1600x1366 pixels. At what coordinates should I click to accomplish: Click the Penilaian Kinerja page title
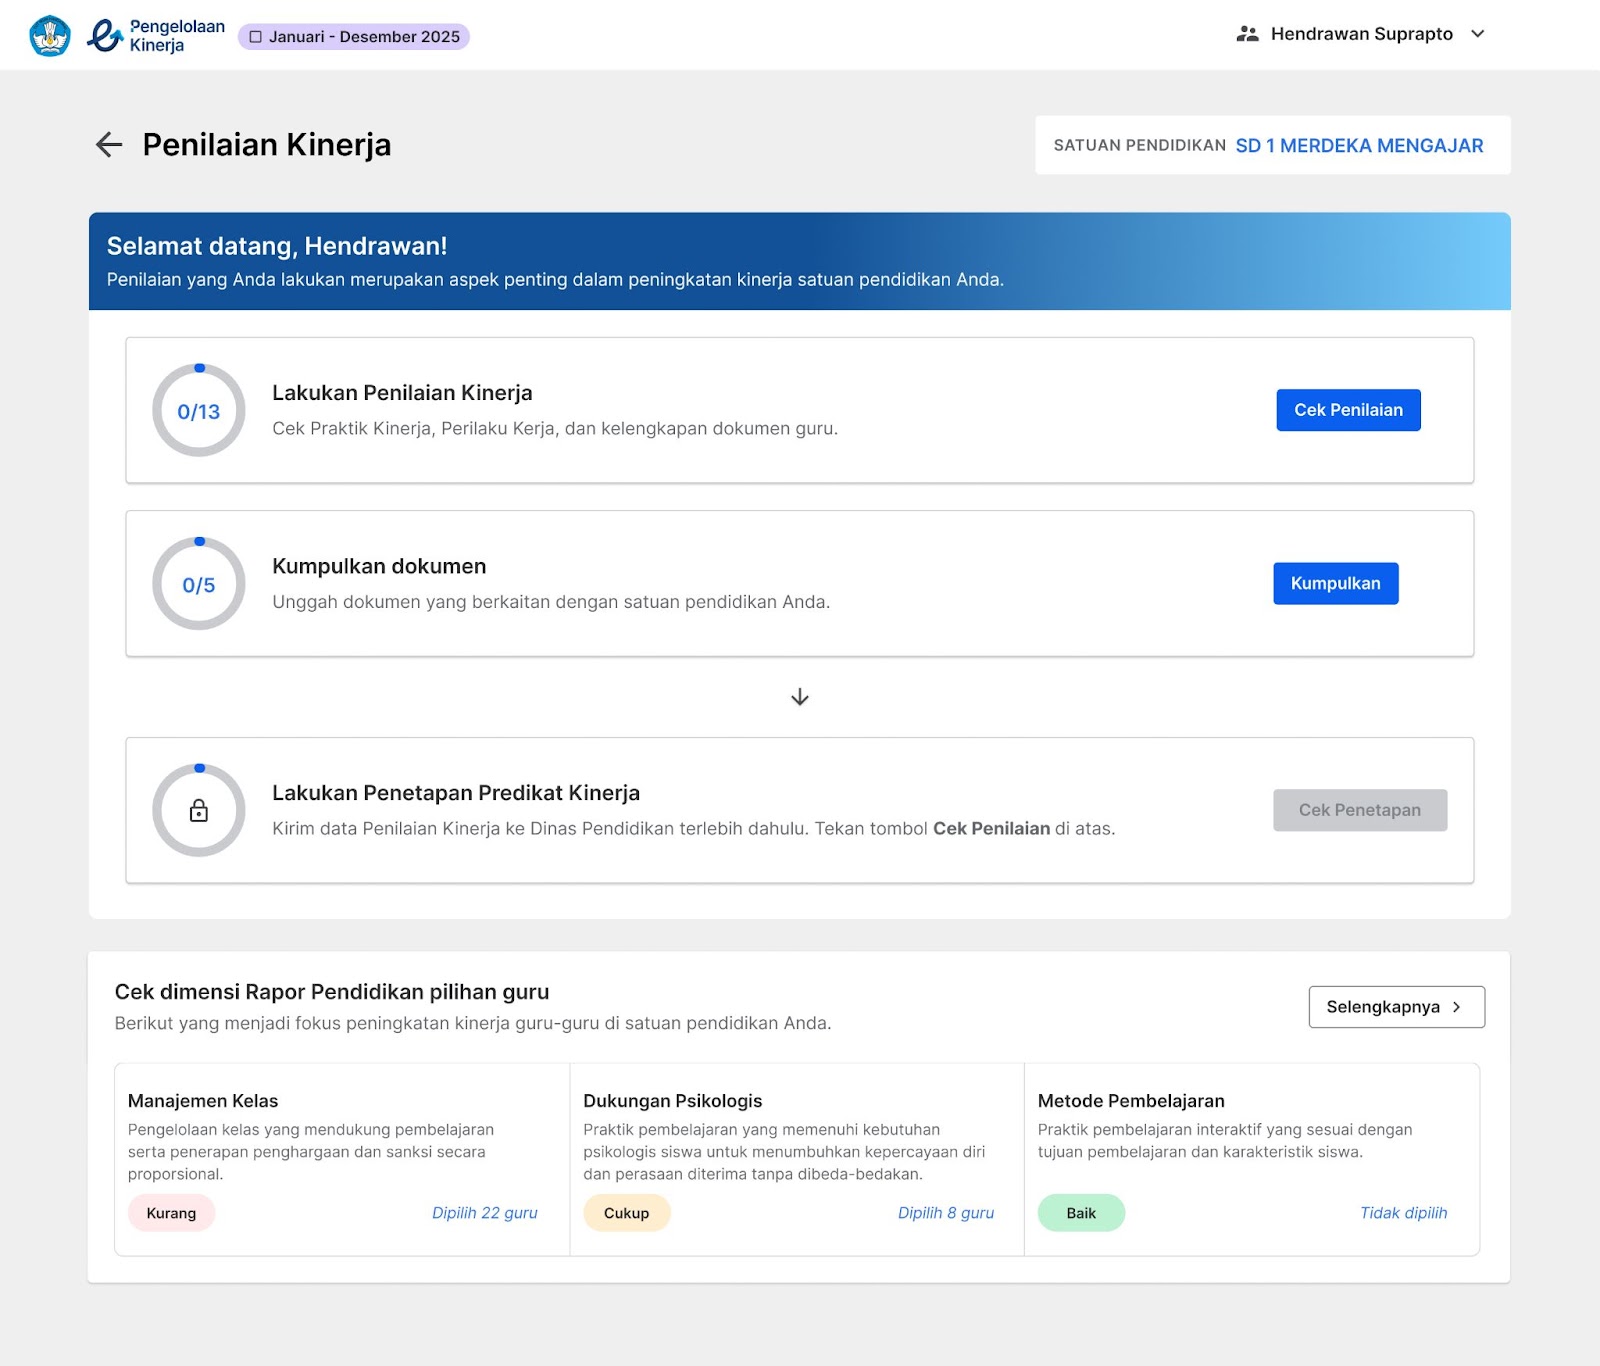[267, 145]
